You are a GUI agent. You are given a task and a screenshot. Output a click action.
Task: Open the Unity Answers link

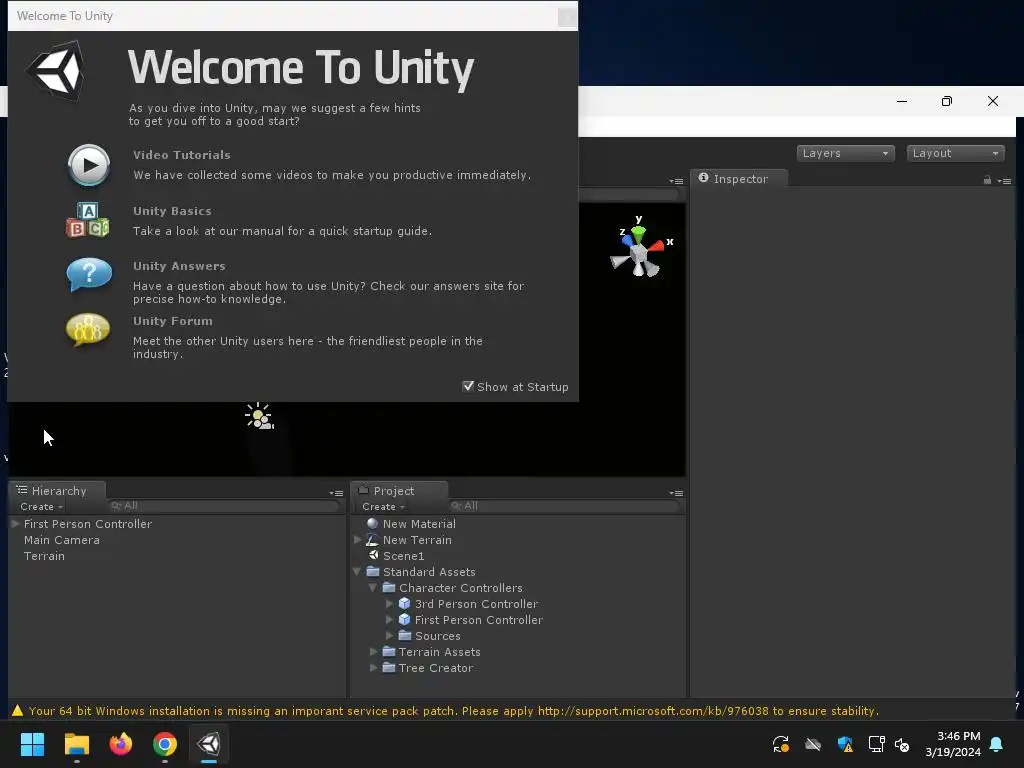[179, 266]
